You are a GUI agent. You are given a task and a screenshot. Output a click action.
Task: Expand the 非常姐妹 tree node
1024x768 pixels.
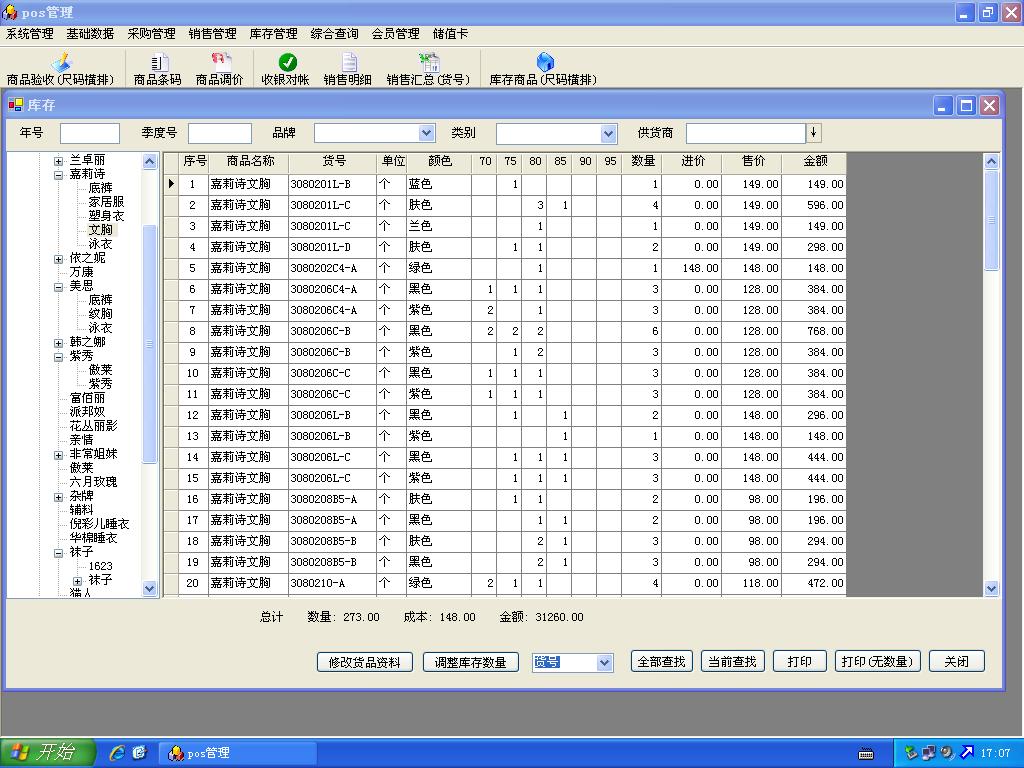[59, 455]
